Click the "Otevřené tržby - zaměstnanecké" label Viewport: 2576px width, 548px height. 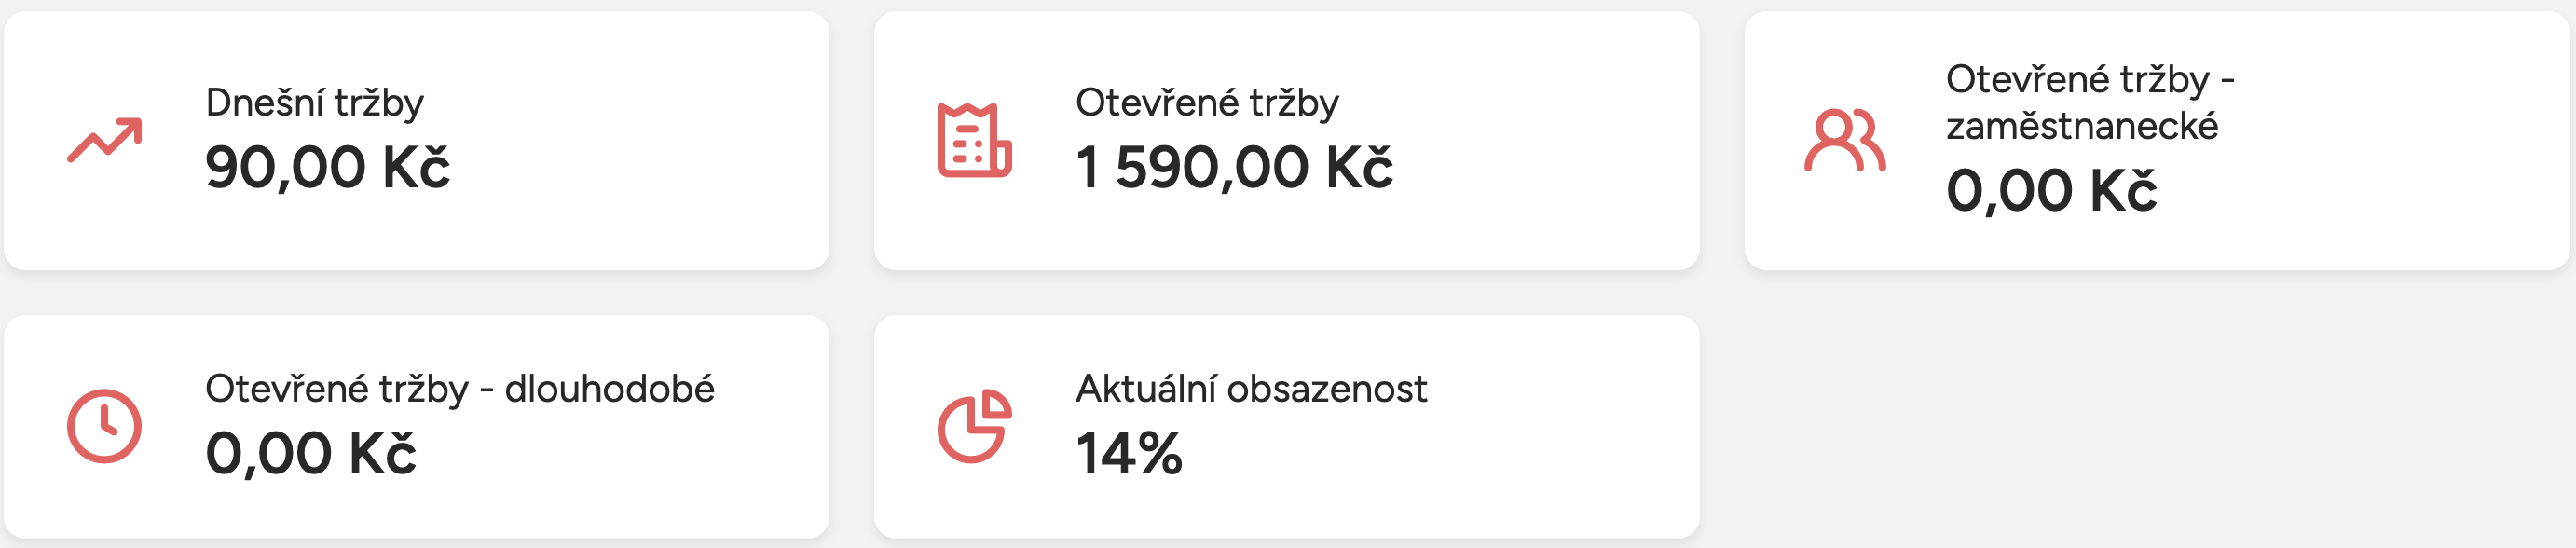2089,102
